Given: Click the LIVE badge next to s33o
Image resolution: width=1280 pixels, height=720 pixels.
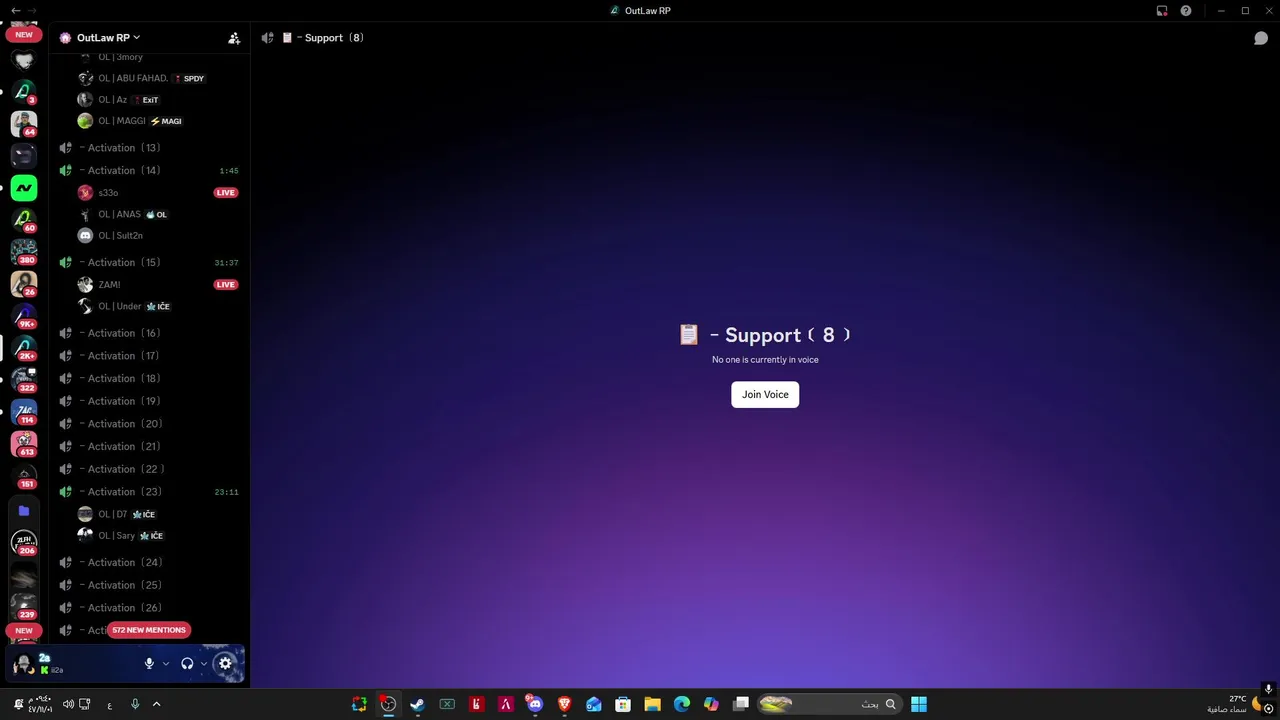Looking at the screenshot, I should click(226, 193).
